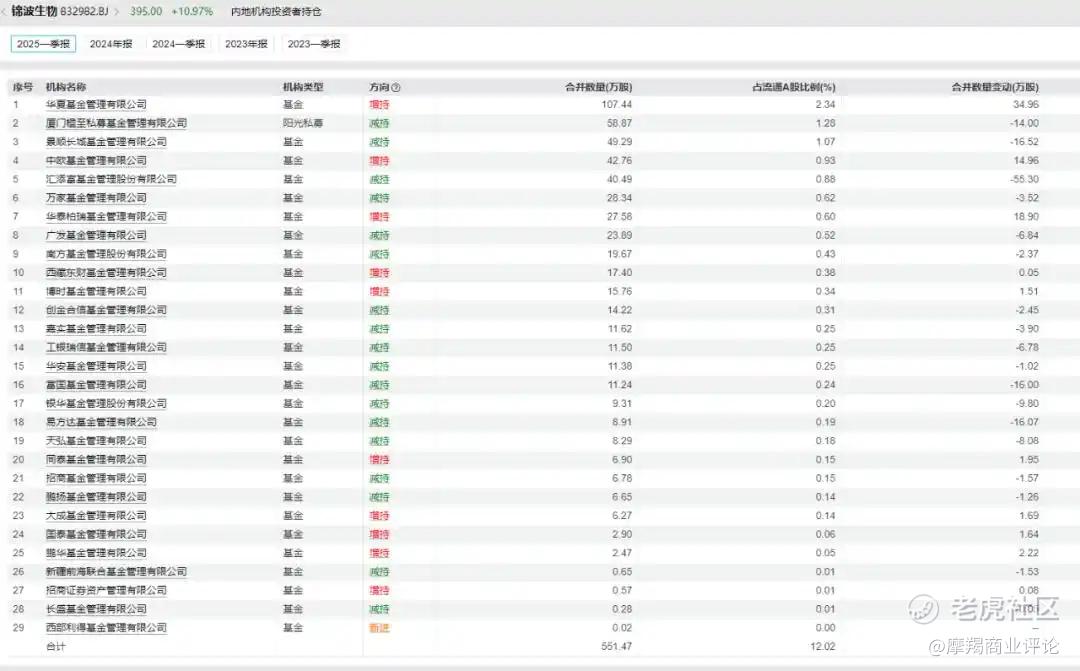Screen dimensions: 1080x671
Task: Click the total holdings value 551.47
Action: tap(616, 646)
